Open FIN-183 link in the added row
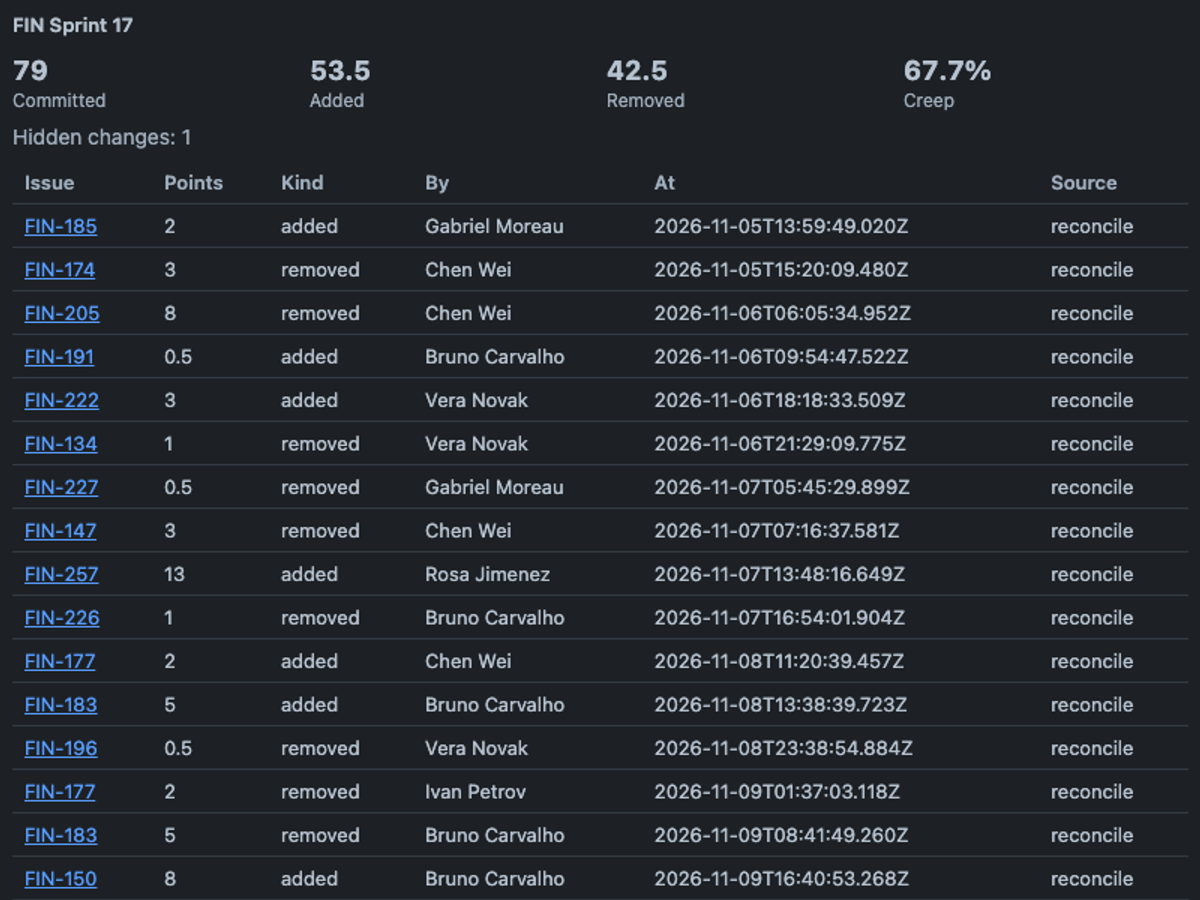Viewport: 1200px width, 900px height. click(61, 705)
